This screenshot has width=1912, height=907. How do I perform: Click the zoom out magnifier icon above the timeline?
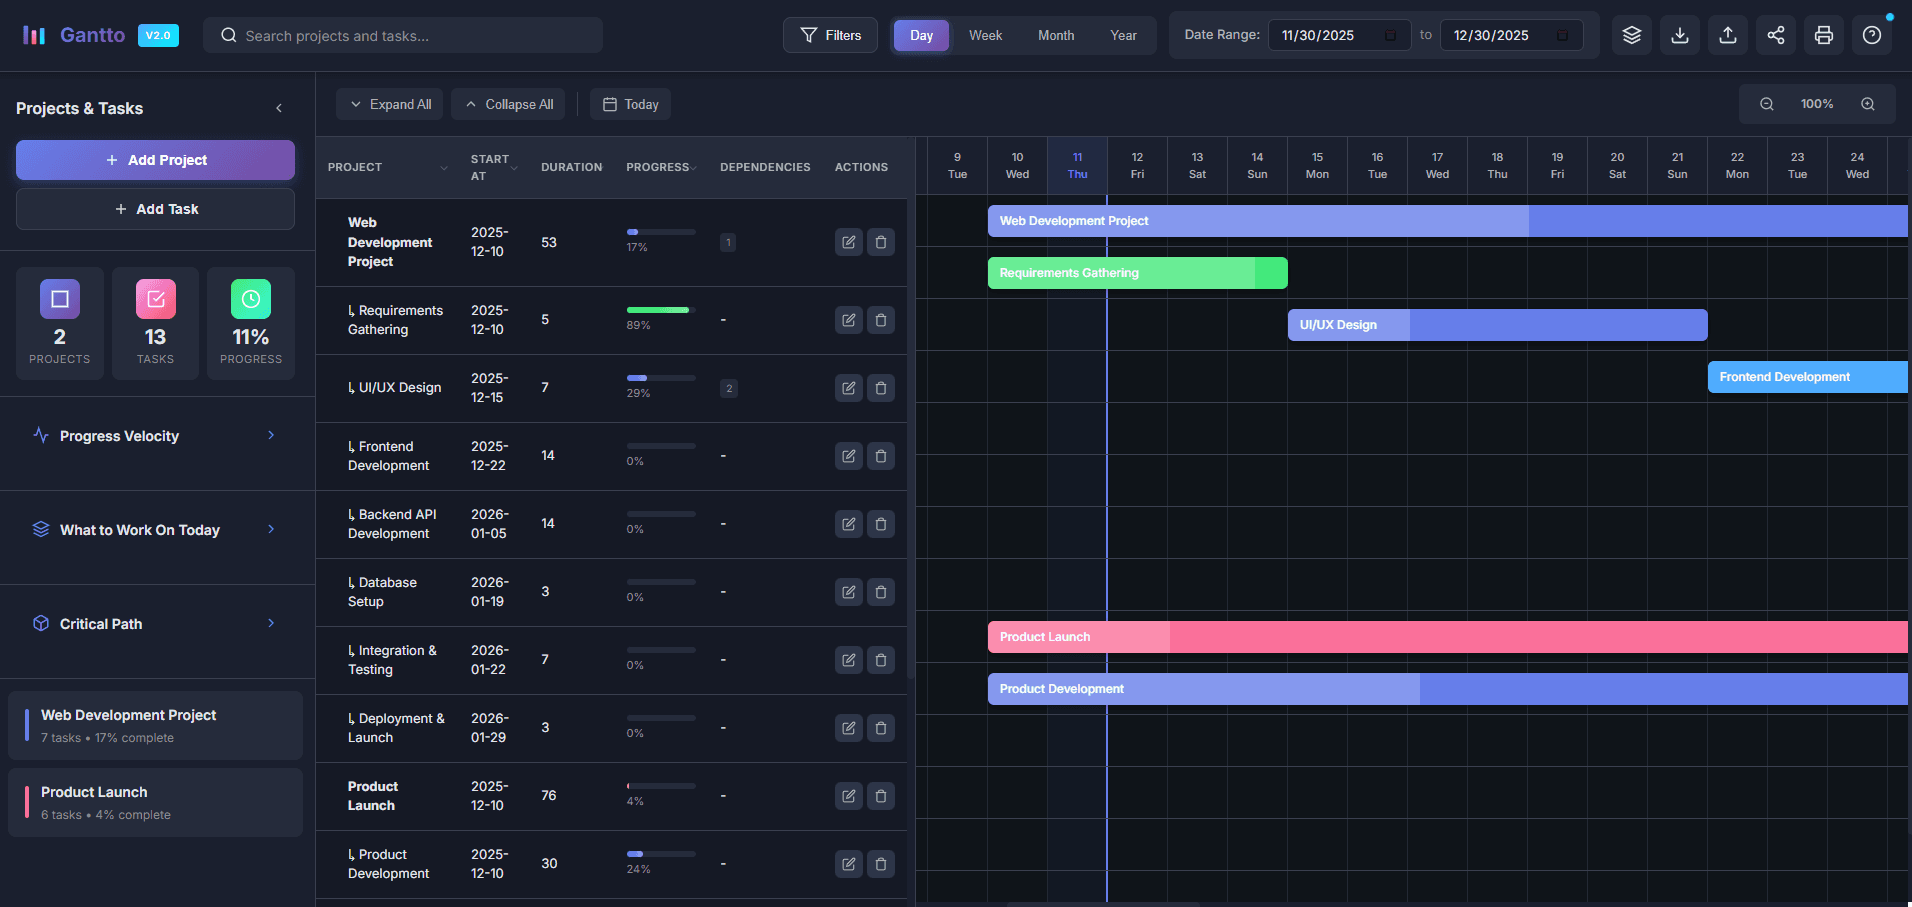point(1766,103)
